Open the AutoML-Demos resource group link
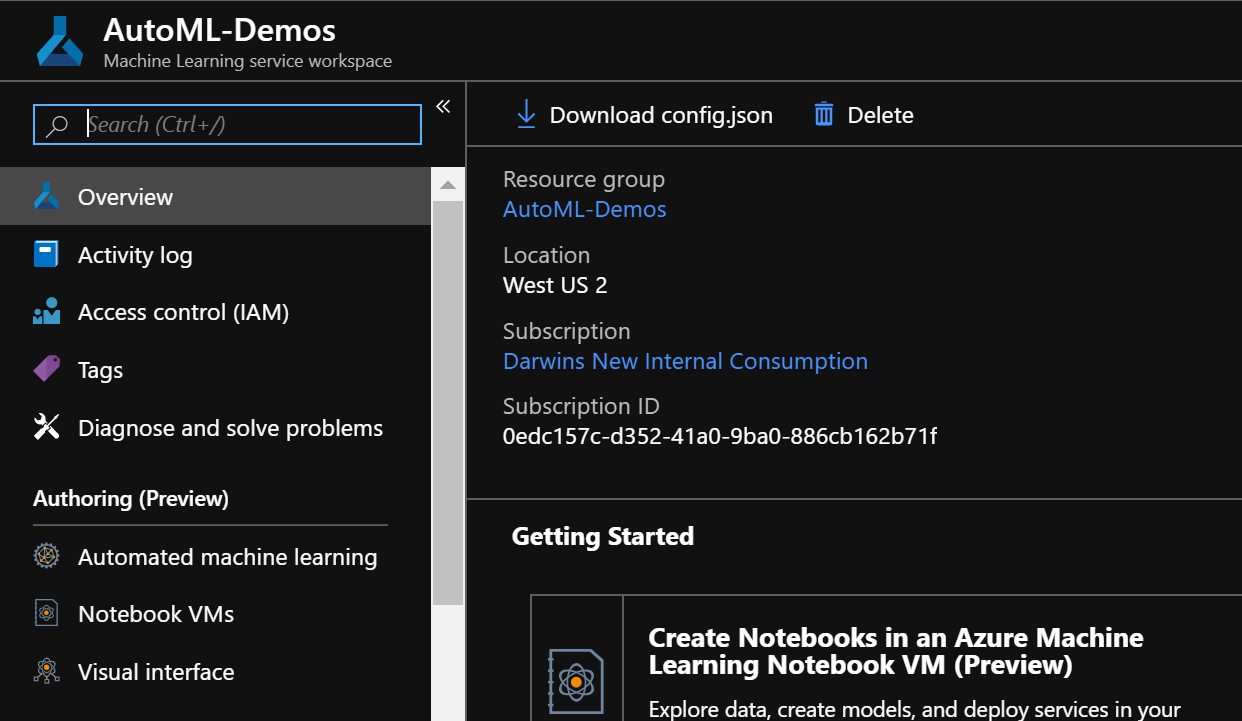Screen dimensions: 1242x721 (x=584, y=209)
